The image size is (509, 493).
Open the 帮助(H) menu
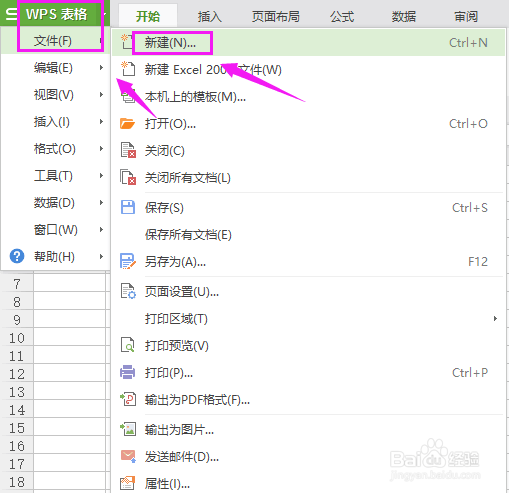(x=55, y=256)
